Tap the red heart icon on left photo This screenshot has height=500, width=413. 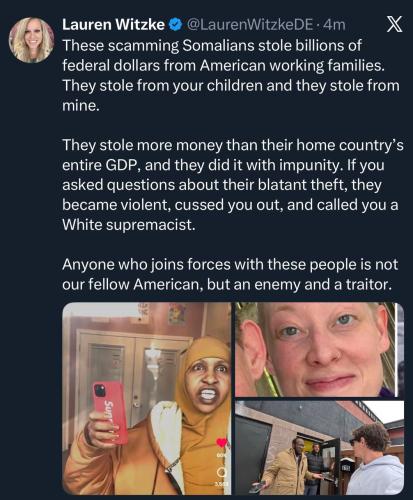[222, 443]
